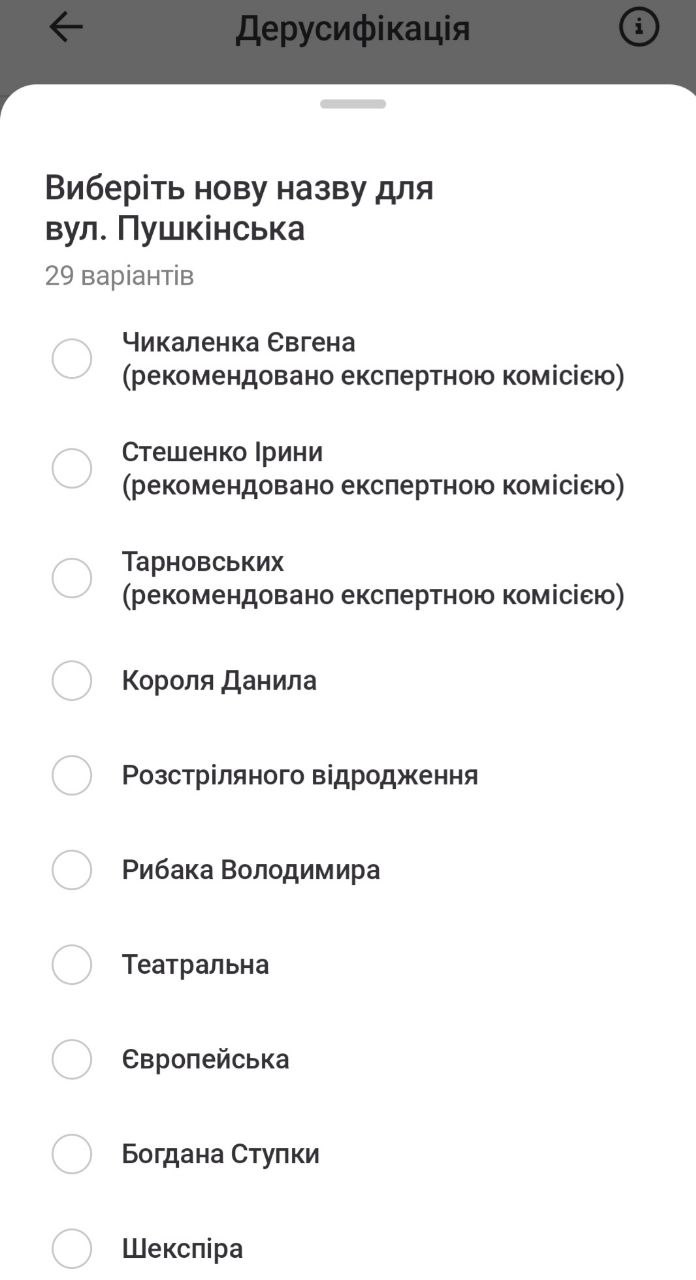Tap the back arrow icon
Viewport: 696px width, 1280px height.
coord(66,28)
